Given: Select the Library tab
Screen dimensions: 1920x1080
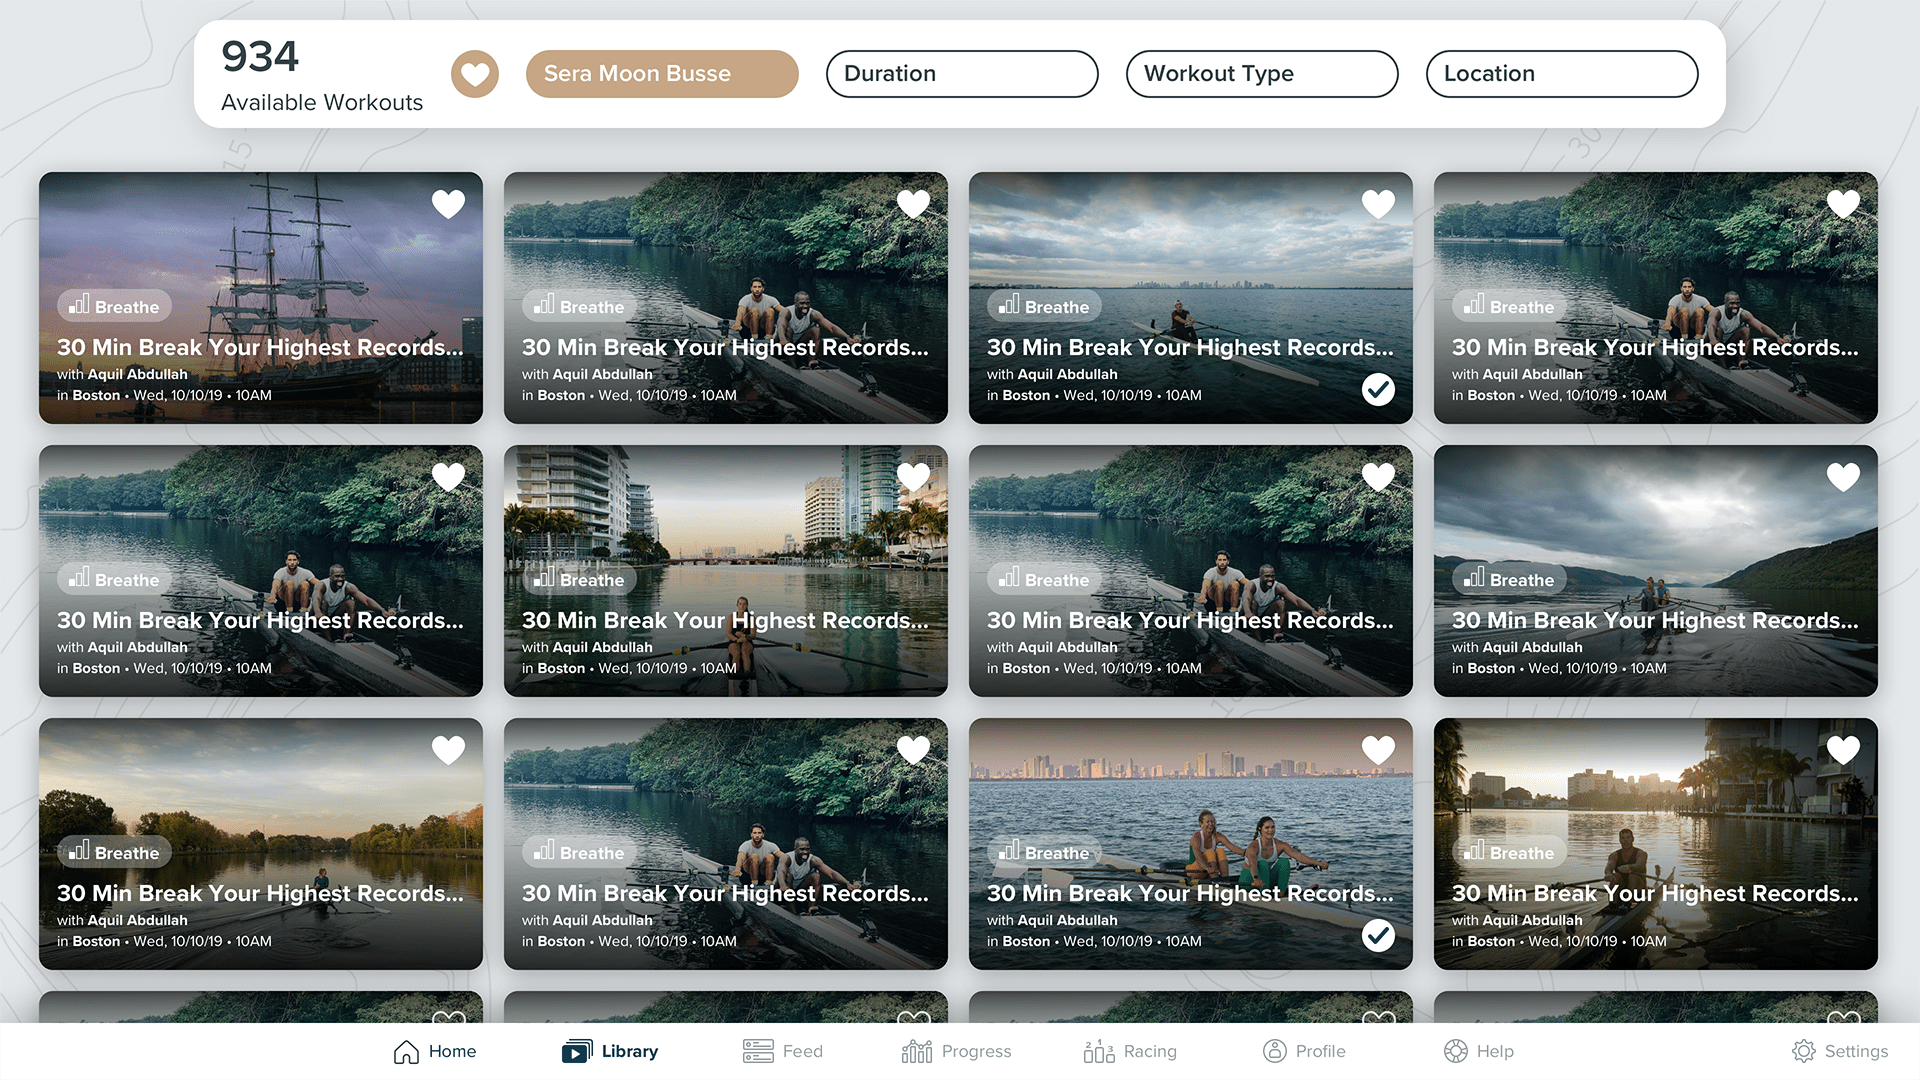Looking at the screenshot, I should tap(610, 1051).
